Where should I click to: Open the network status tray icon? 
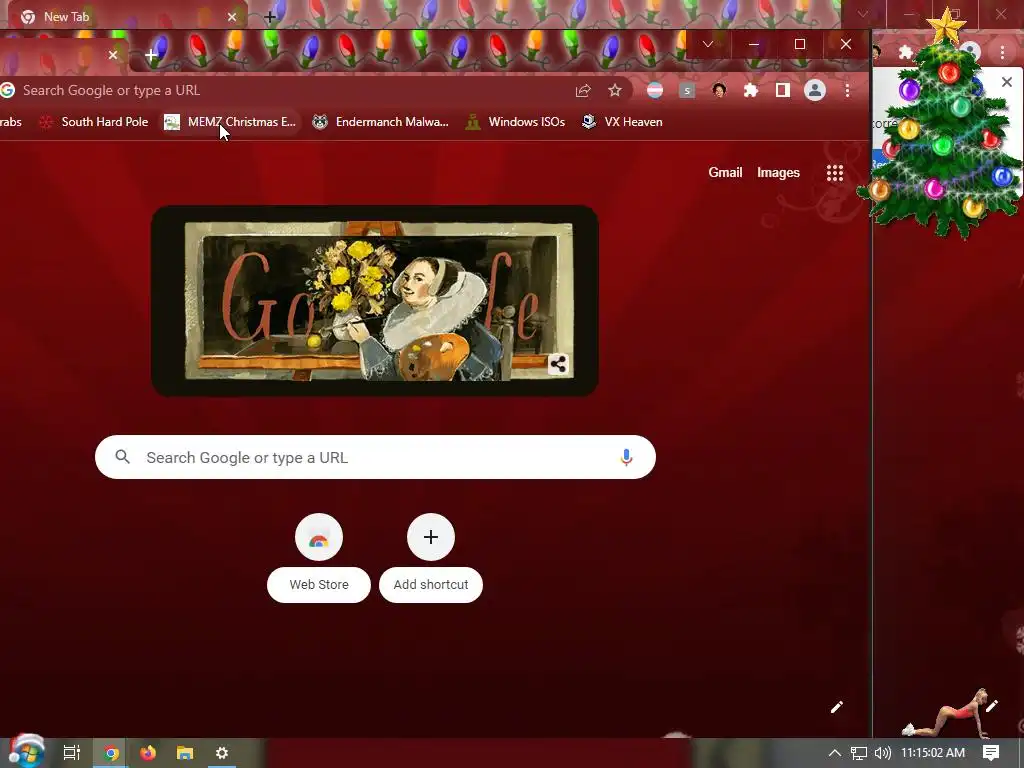859,753
